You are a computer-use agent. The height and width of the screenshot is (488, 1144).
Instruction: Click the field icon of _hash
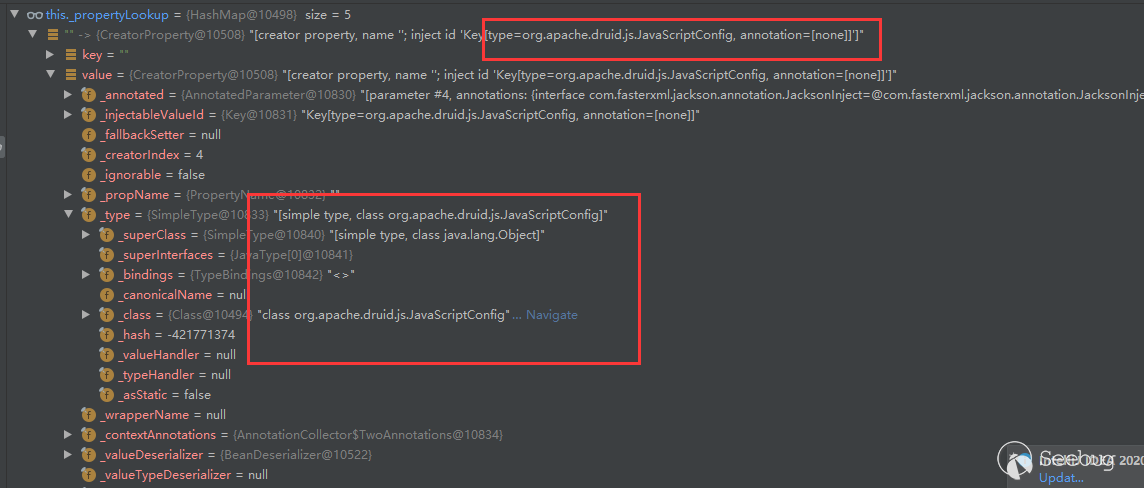pos(107,335)
